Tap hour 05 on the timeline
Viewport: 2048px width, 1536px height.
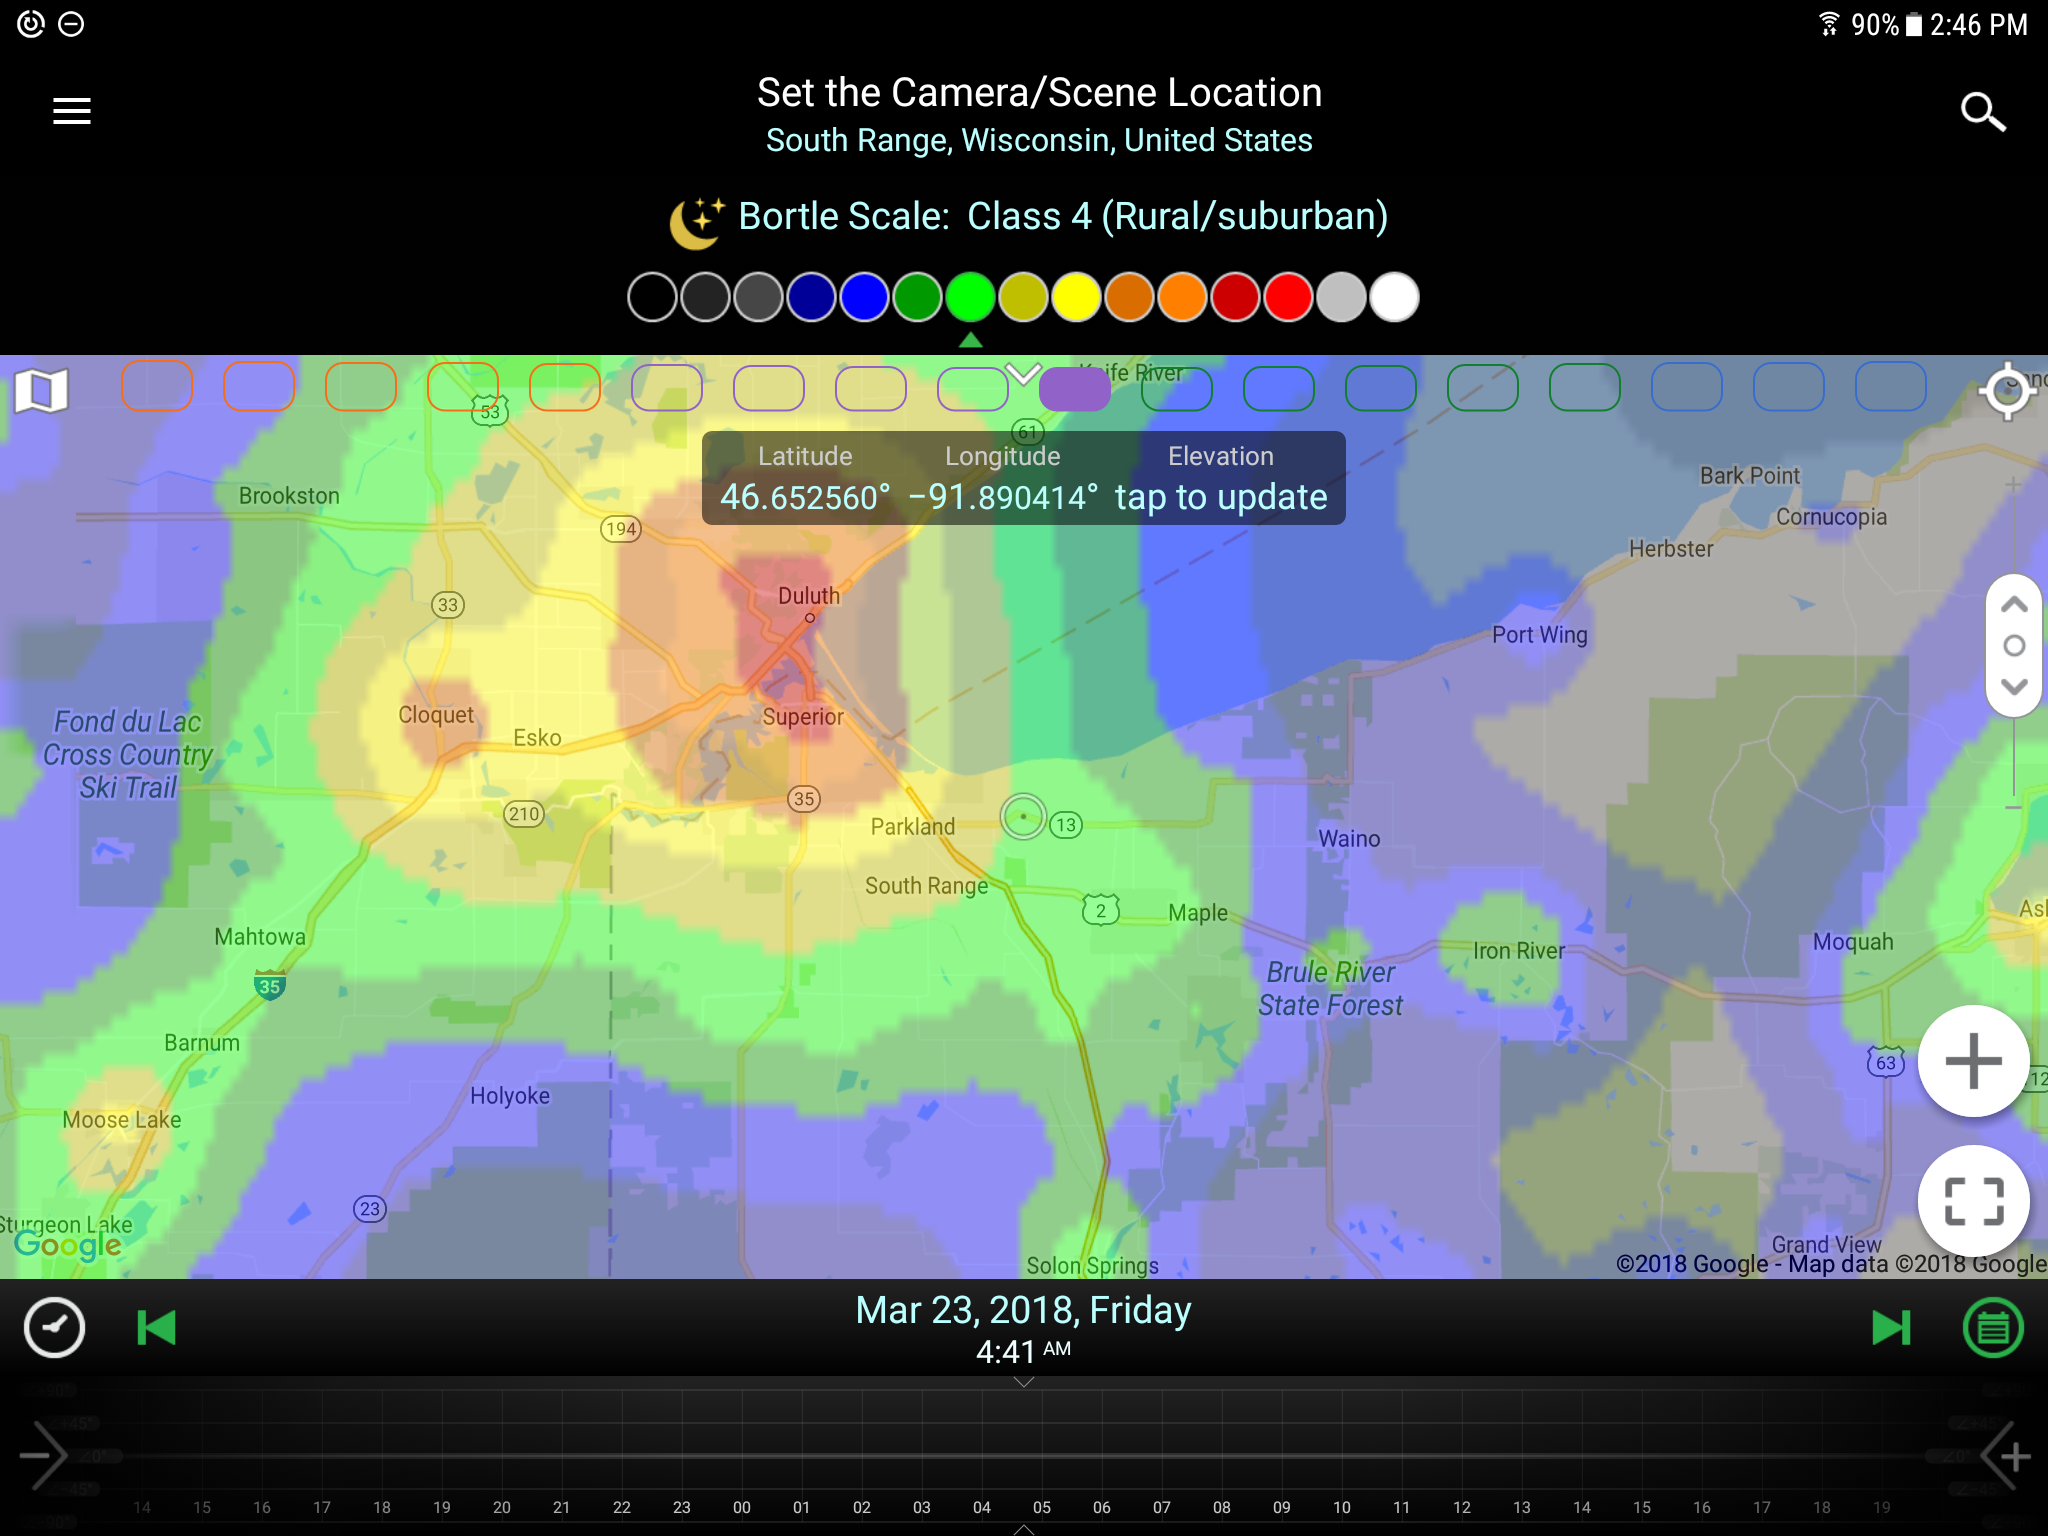point(1042,1507)
